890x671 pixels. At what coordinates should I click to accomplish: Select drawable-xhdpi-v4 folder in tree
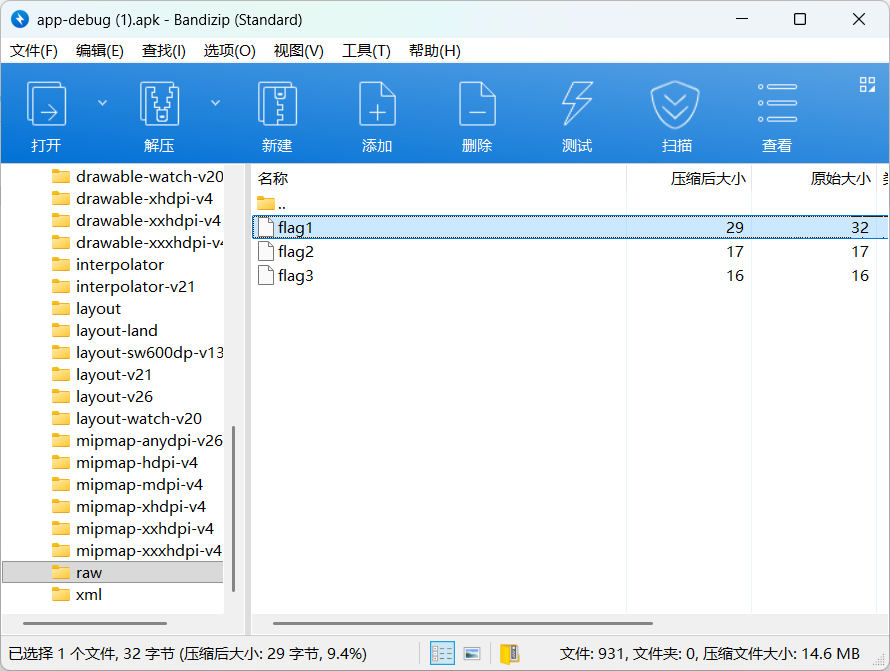point(132,199)
